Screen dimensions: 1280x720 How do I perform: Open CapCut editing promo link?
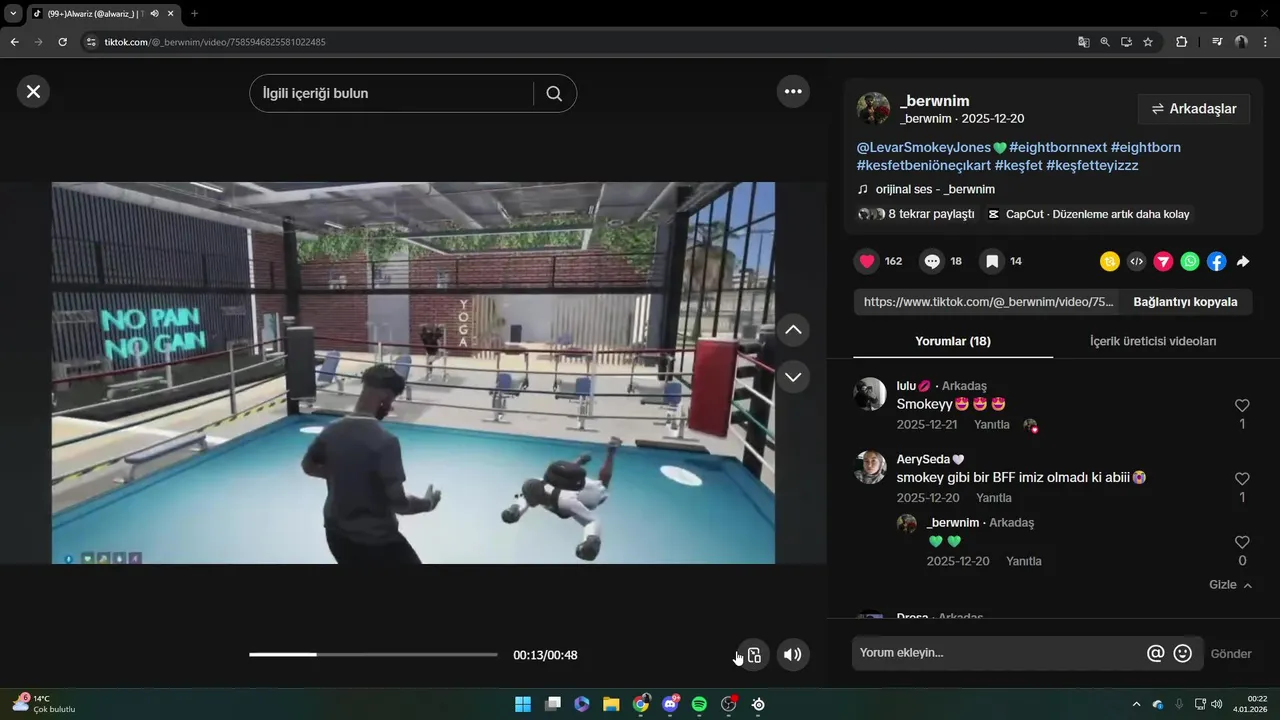click(x=1089, y=214)
